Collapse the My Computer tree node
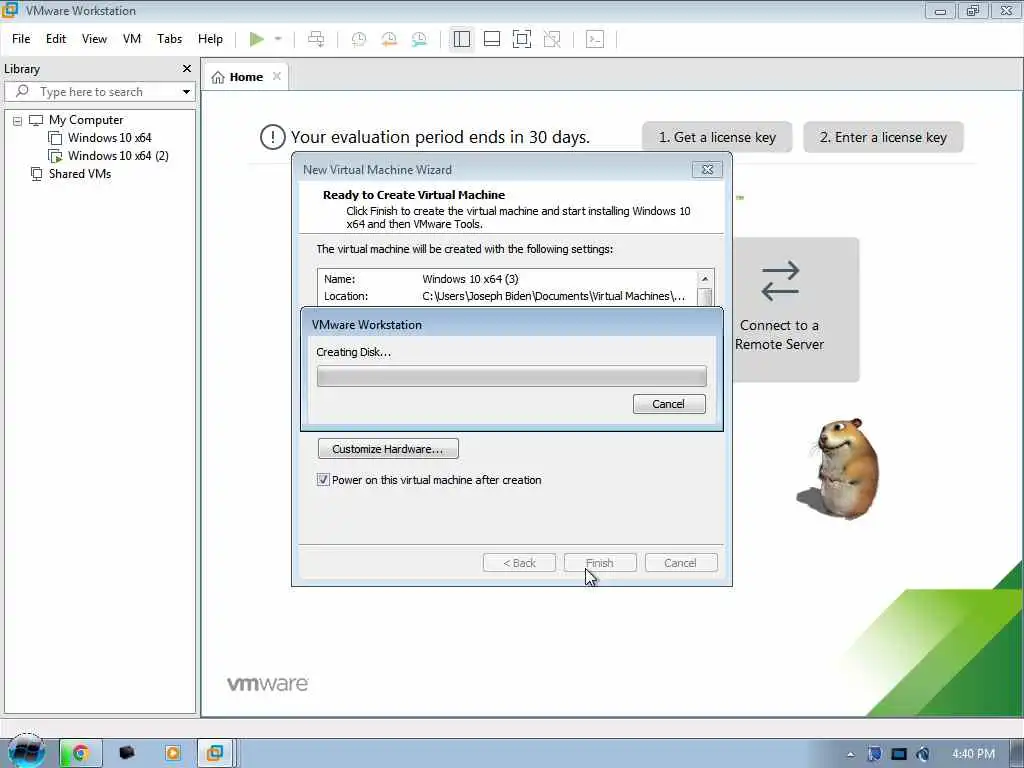Viewport: 1024px width, 768px height. pyautogui.click(x=18, y=121)
